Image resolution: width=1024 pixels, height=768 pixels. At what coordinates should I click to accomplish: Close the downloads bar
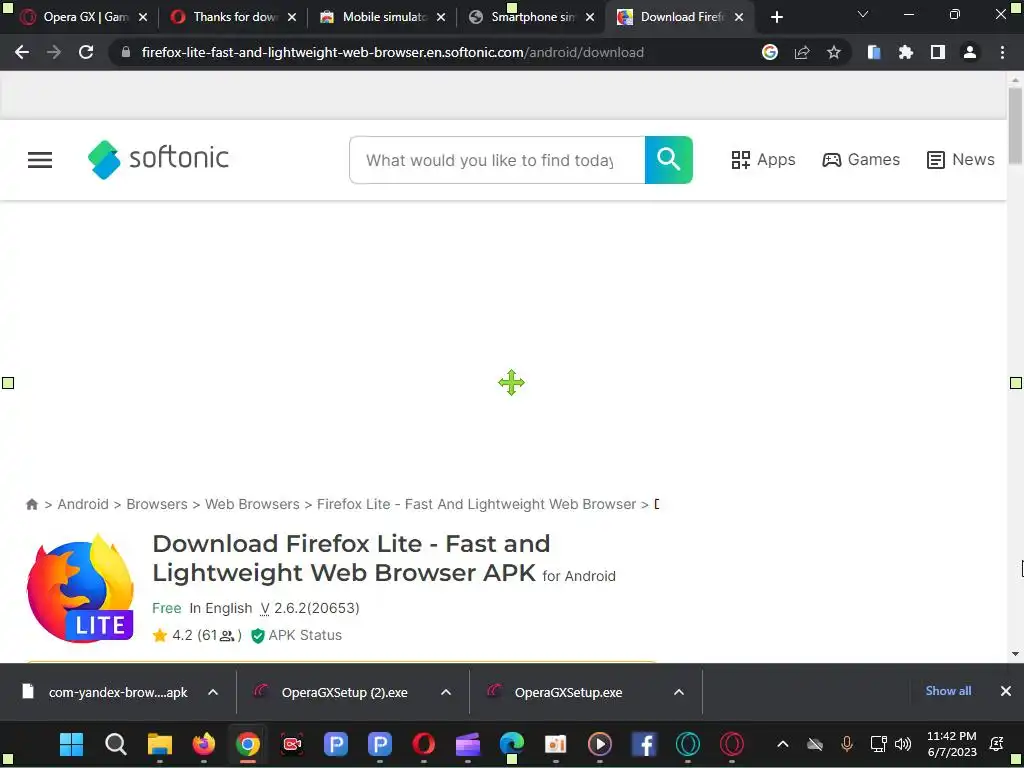1006,691
